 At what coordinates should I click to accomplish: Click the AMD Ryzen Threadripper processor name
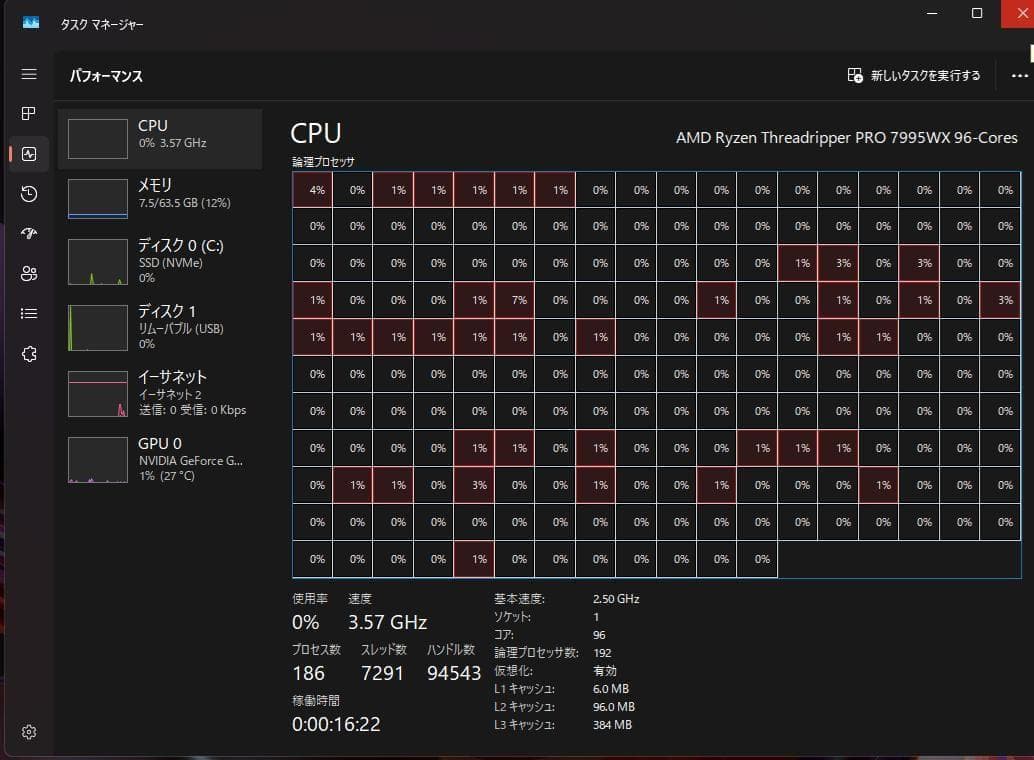(x=858, y=137)
